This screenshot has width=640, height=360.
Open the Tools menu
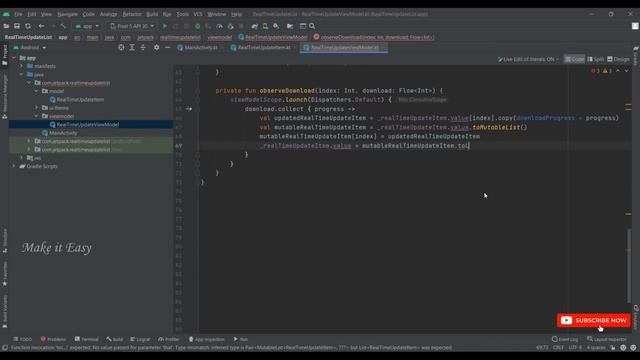click(182, 14)
